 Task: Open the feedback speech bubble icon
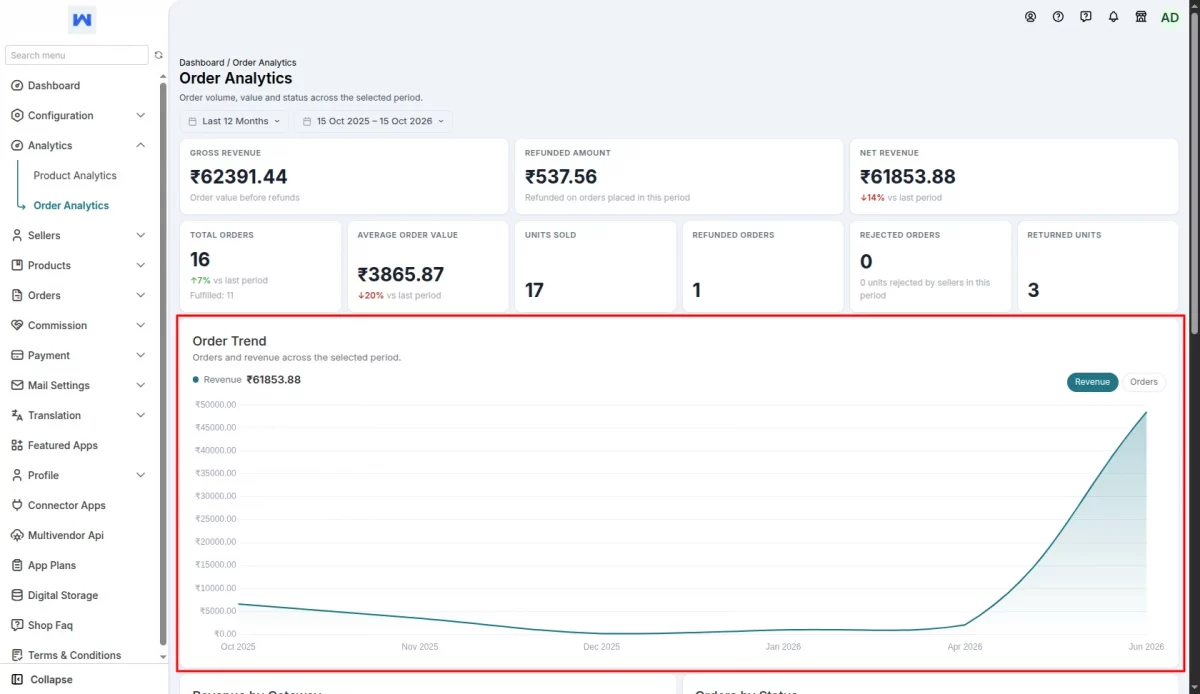pyautogui.click(x=1086, y=17)
